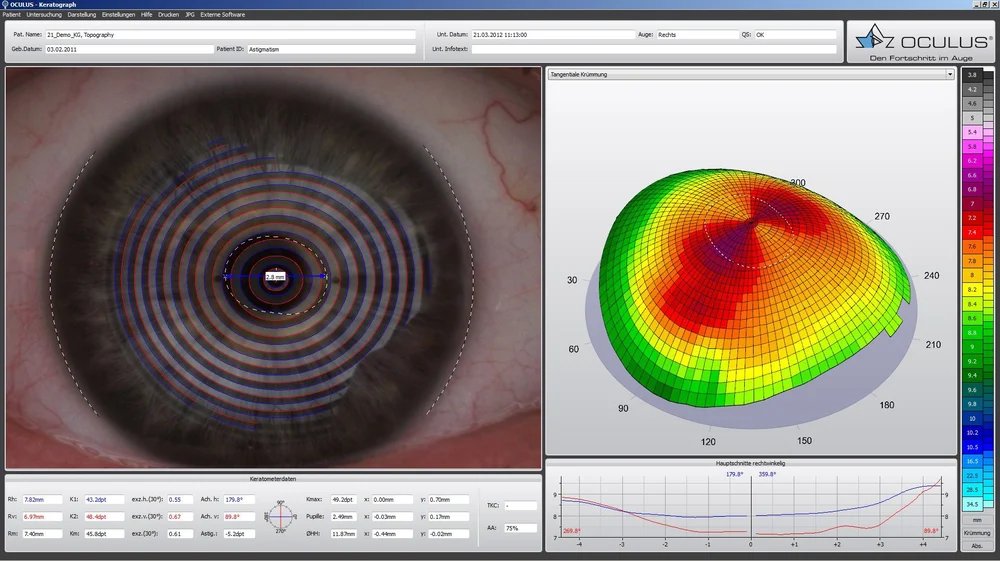The width and height of the screenshot is (1000, 561).
Task: Select the 8 orange-yellow color scale swatch
Action: point(972,275)
